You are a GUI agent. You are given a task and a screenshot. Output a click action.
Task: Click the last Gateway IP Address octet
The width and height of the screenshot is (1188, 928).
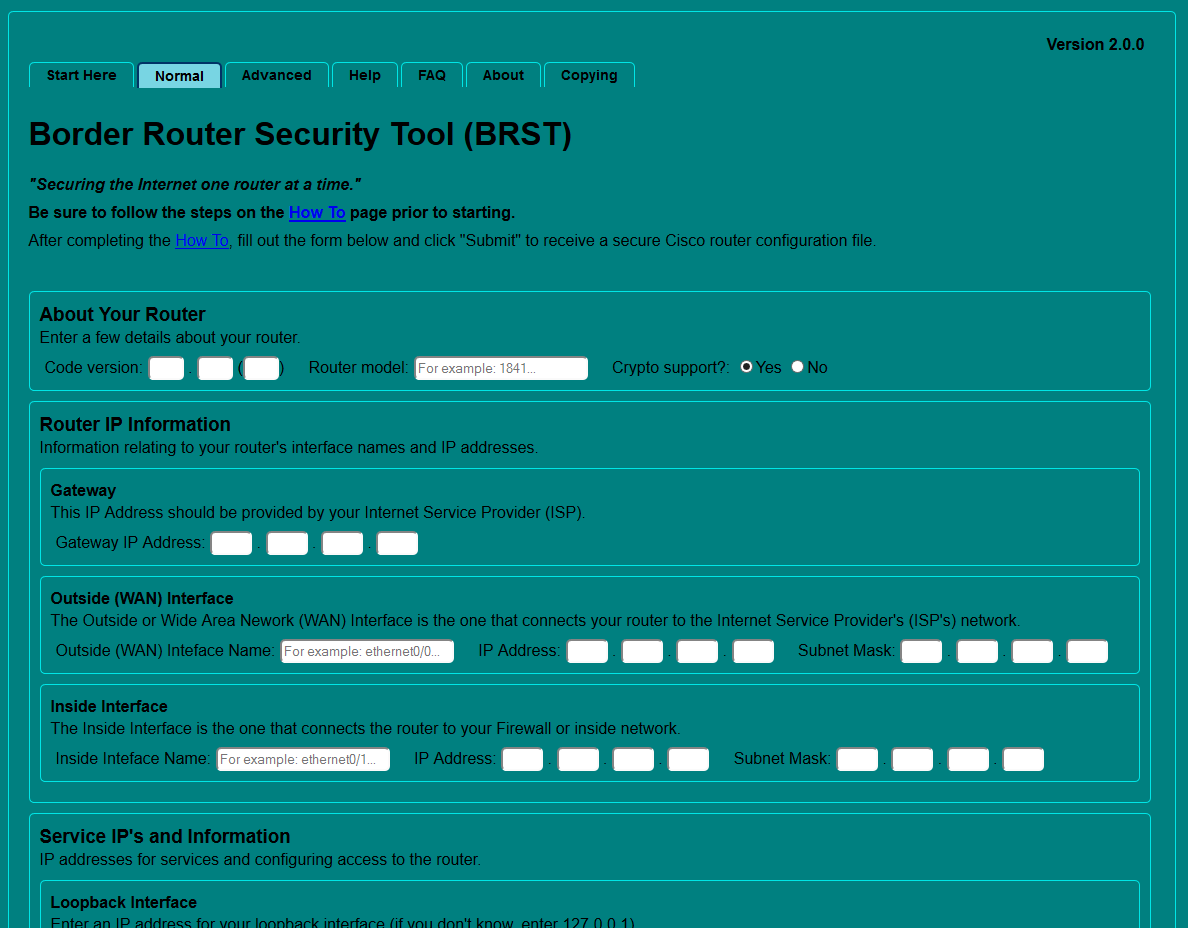coord(397,543)
